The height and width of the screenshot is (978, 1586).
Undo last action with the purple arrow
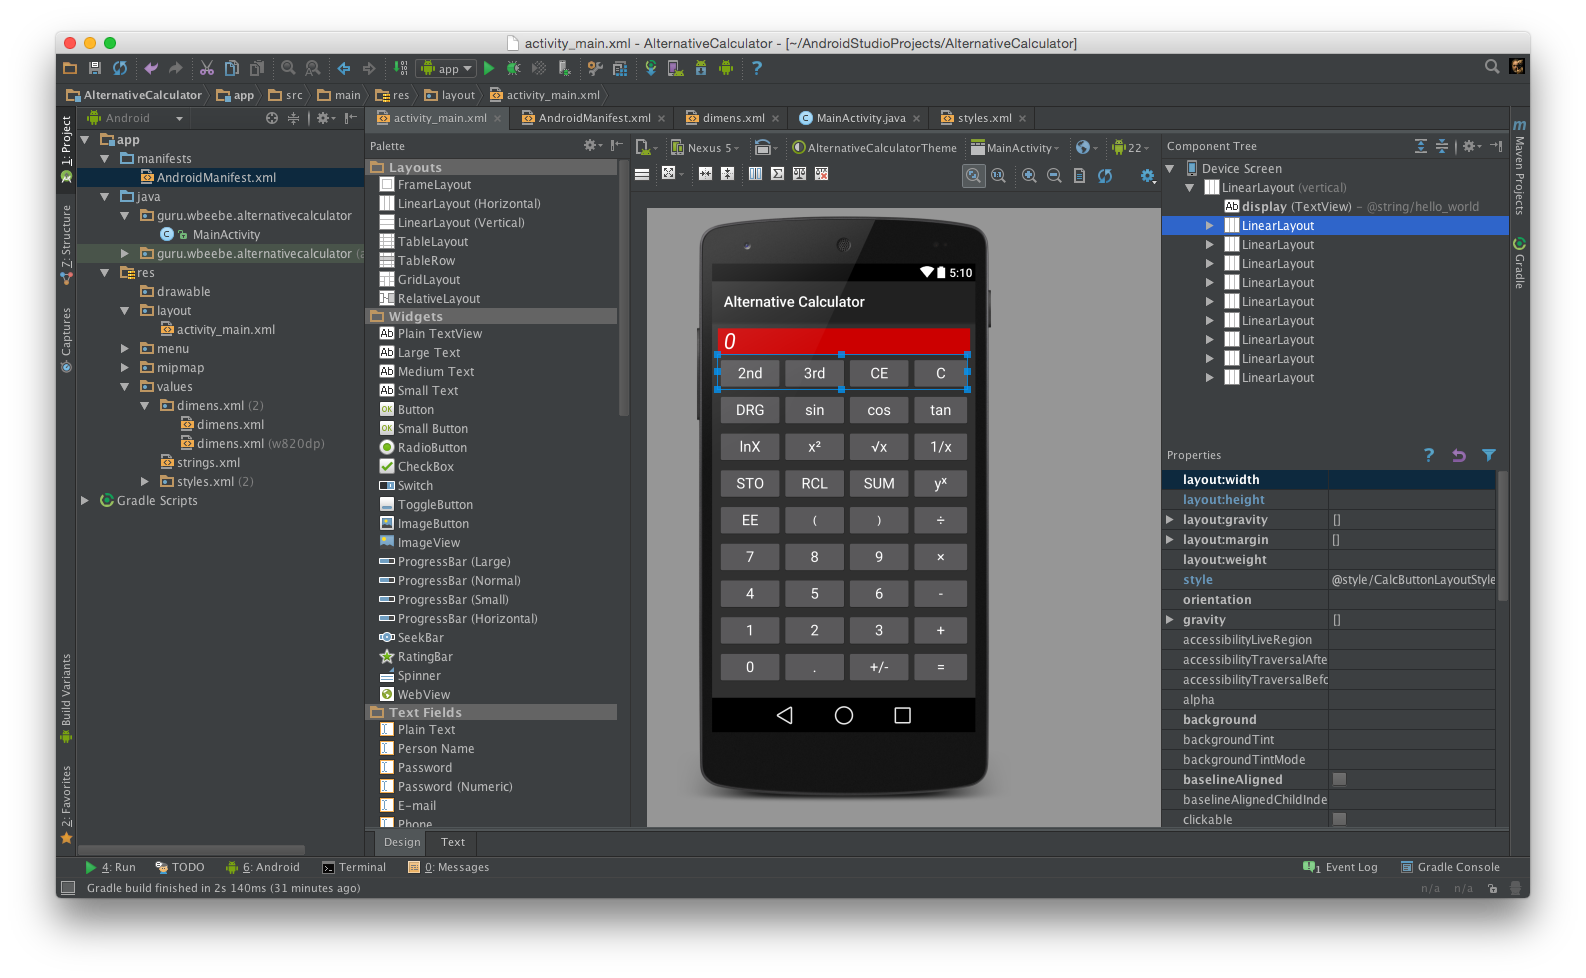point(151,68)
